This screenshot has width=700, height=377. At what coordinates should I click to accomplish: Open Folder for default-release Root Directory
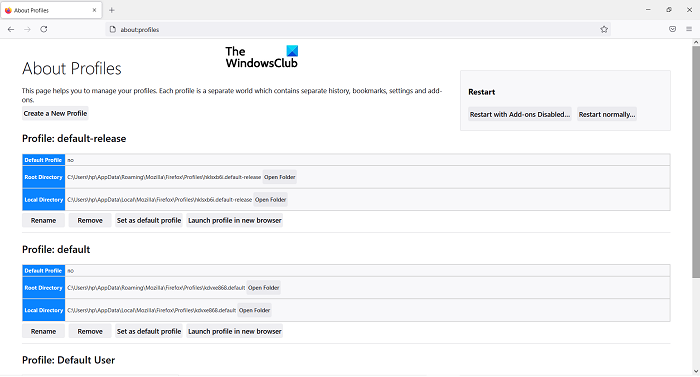point(279,177)
